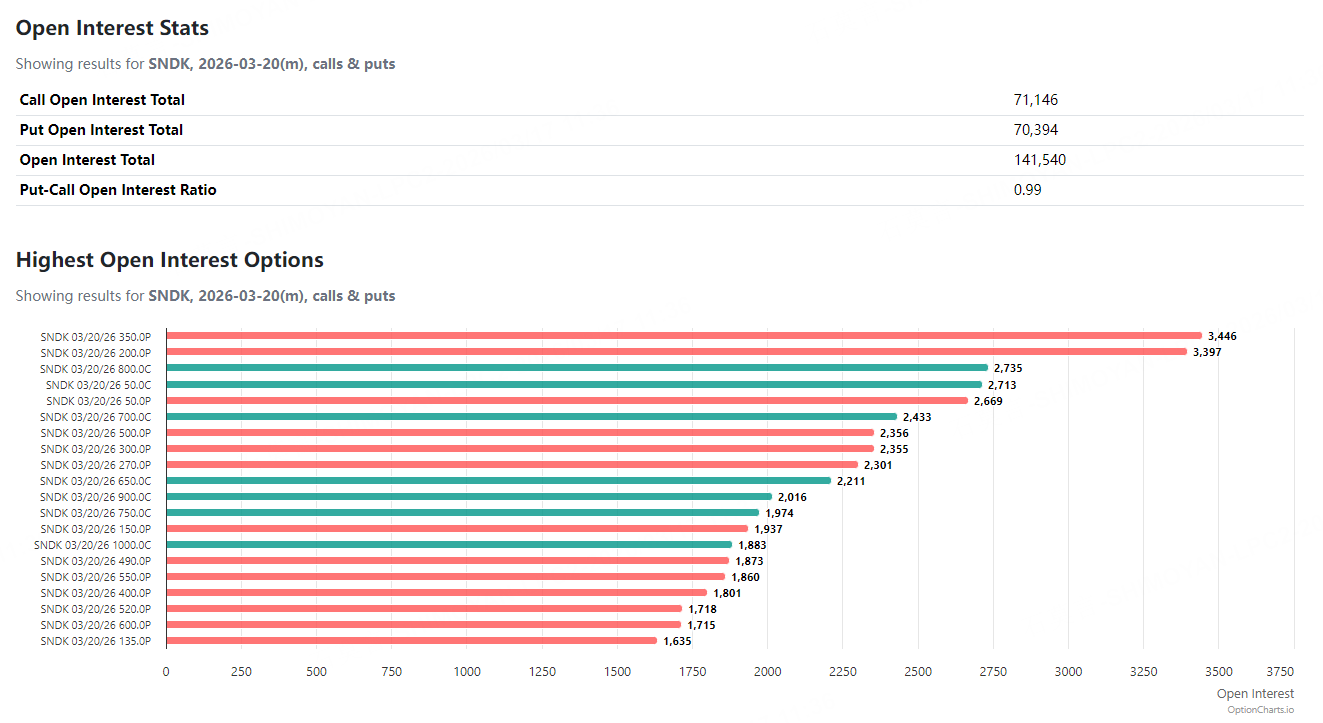Click the SNDK 03/20/26 900.0C axis label
The width and height of the screenshot is (1323, 723).
[96, 497]
